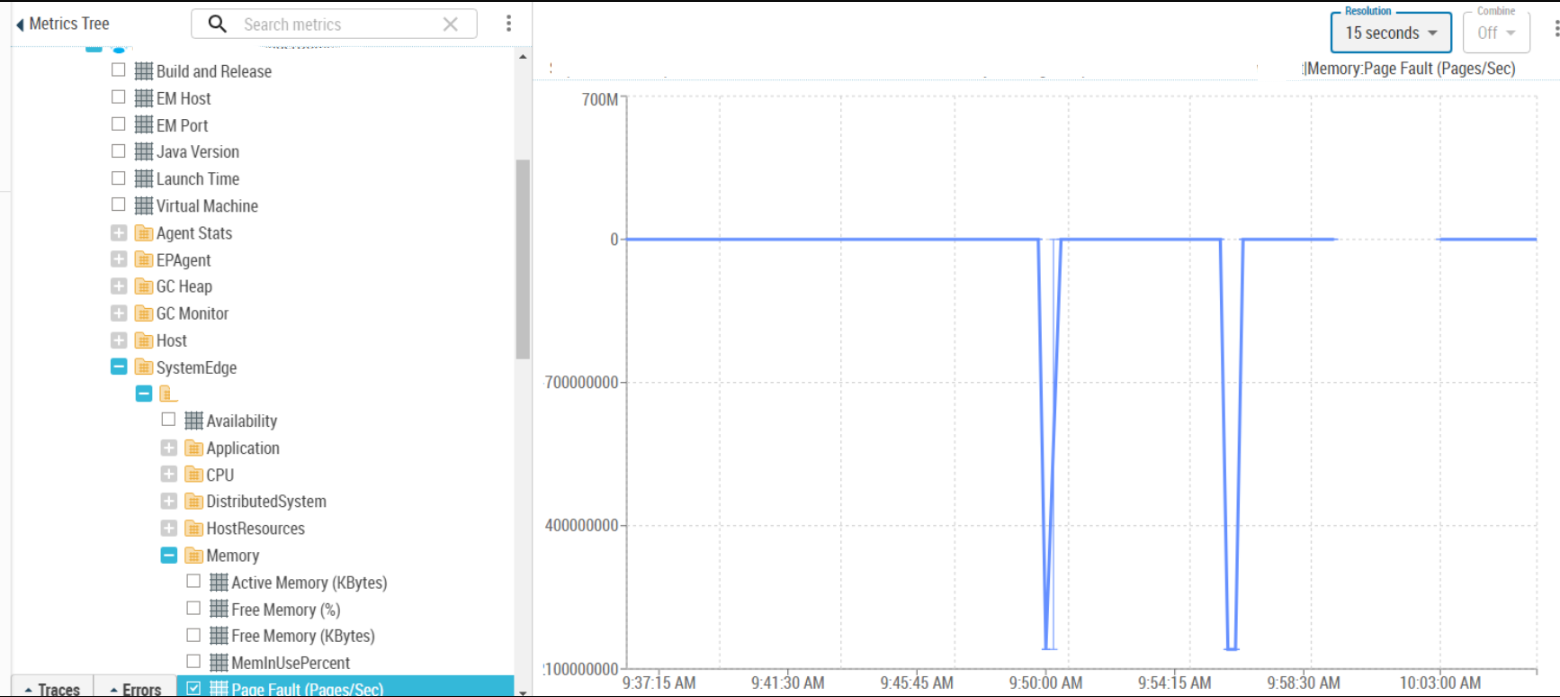1560x697 pixels.
Task: Click the Application folder icon
Action: 193,448
